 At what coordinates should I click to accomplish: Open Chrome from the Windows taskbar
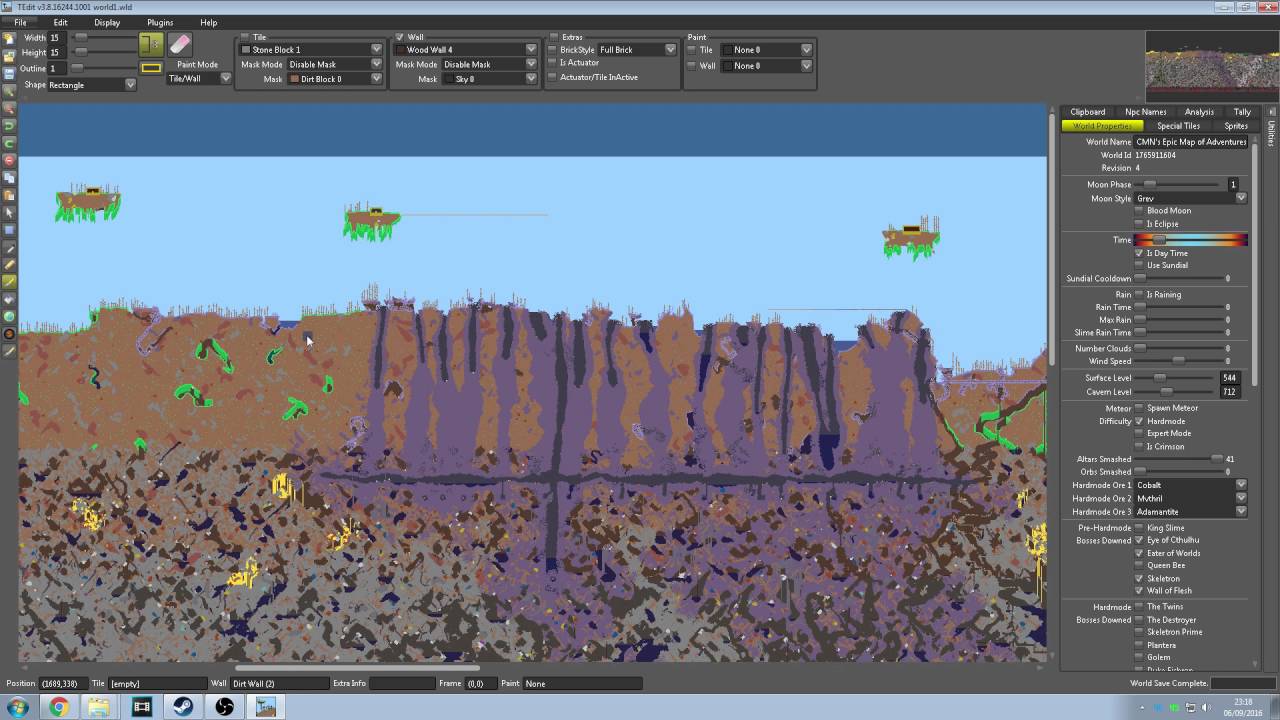(58, 707)
